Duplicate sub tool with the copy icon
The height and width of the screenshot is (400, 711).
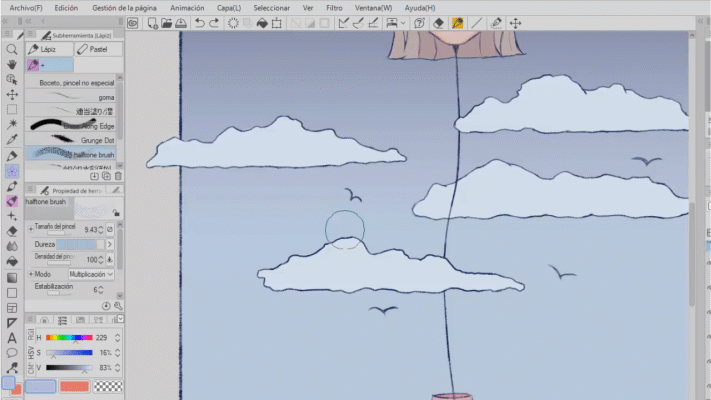(106, 176)
